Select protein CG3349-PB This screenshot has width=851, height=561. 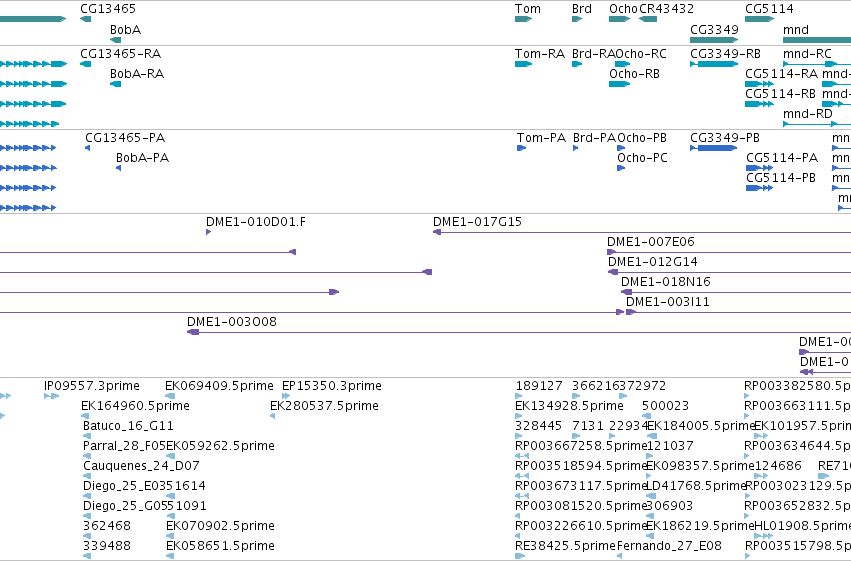[725, 138]
